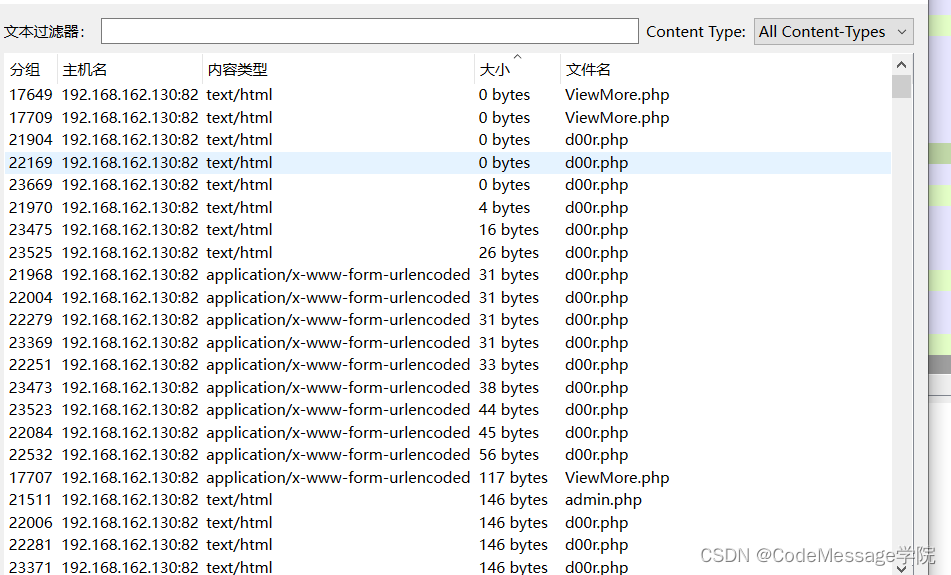Click the text filter input field
The width and height of the screenshot is (951, 575).
pos(369,31)
